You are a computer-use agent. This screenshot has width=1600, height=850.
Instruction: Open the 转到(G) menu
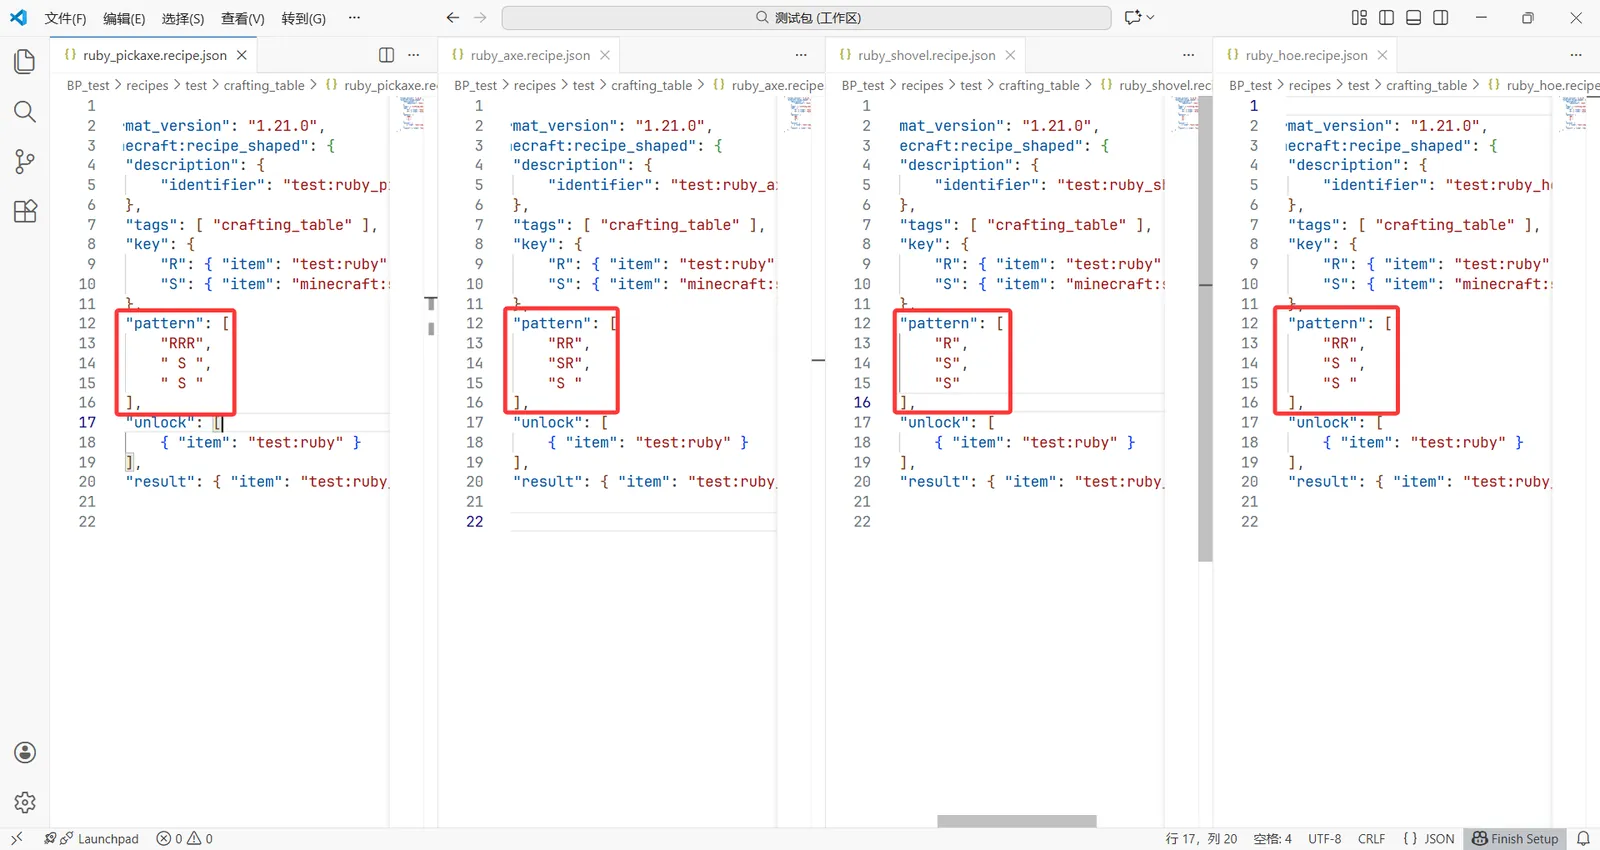tap(304, 18)
